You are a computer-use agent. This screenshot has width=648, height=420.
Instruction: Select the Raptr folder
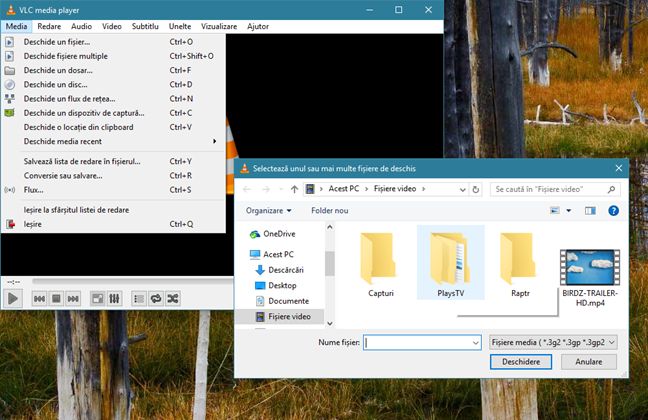tap(520, 264)
